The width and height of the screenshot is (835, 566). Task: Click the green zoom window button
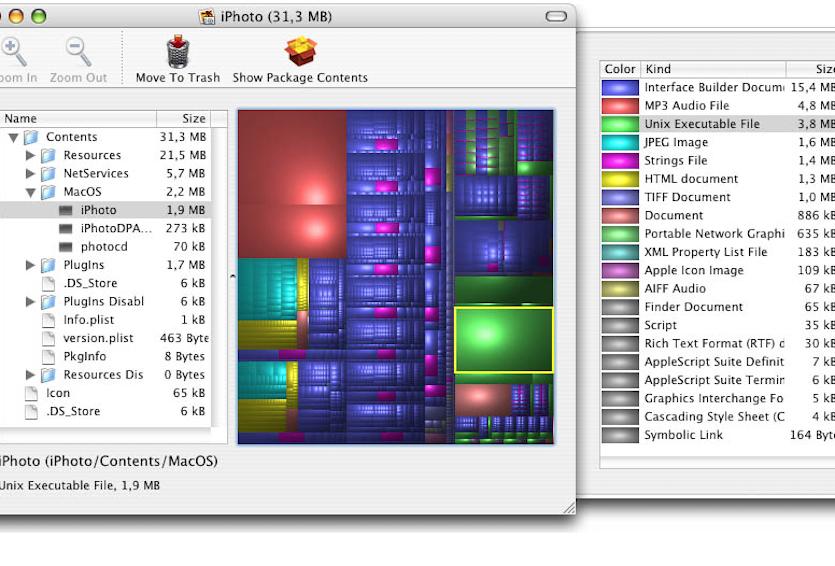[x=38, y=17]
